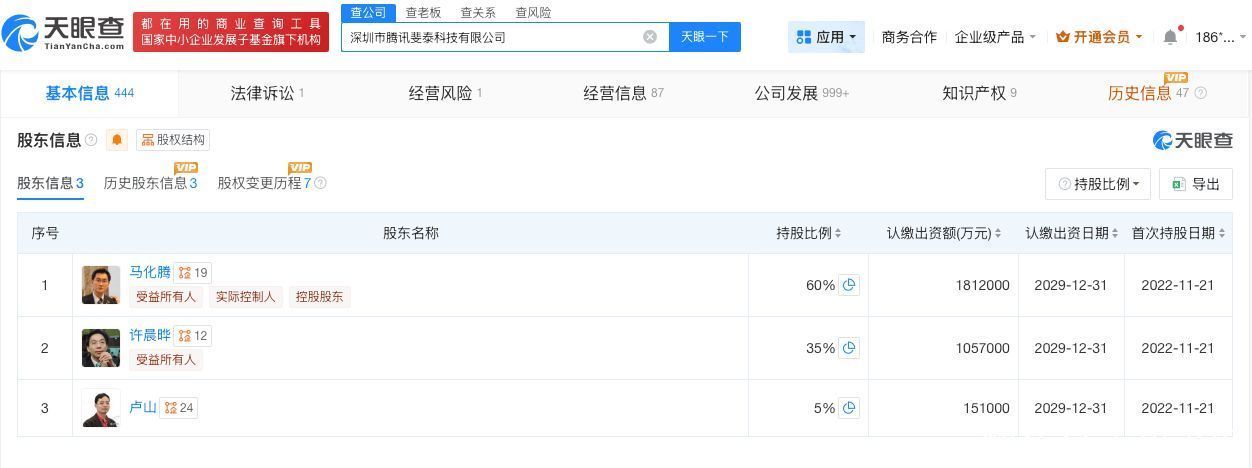Click the orange alert bell beside 股东信息
The height and width of the screenshot is (468, 1252).
(117, 140)
